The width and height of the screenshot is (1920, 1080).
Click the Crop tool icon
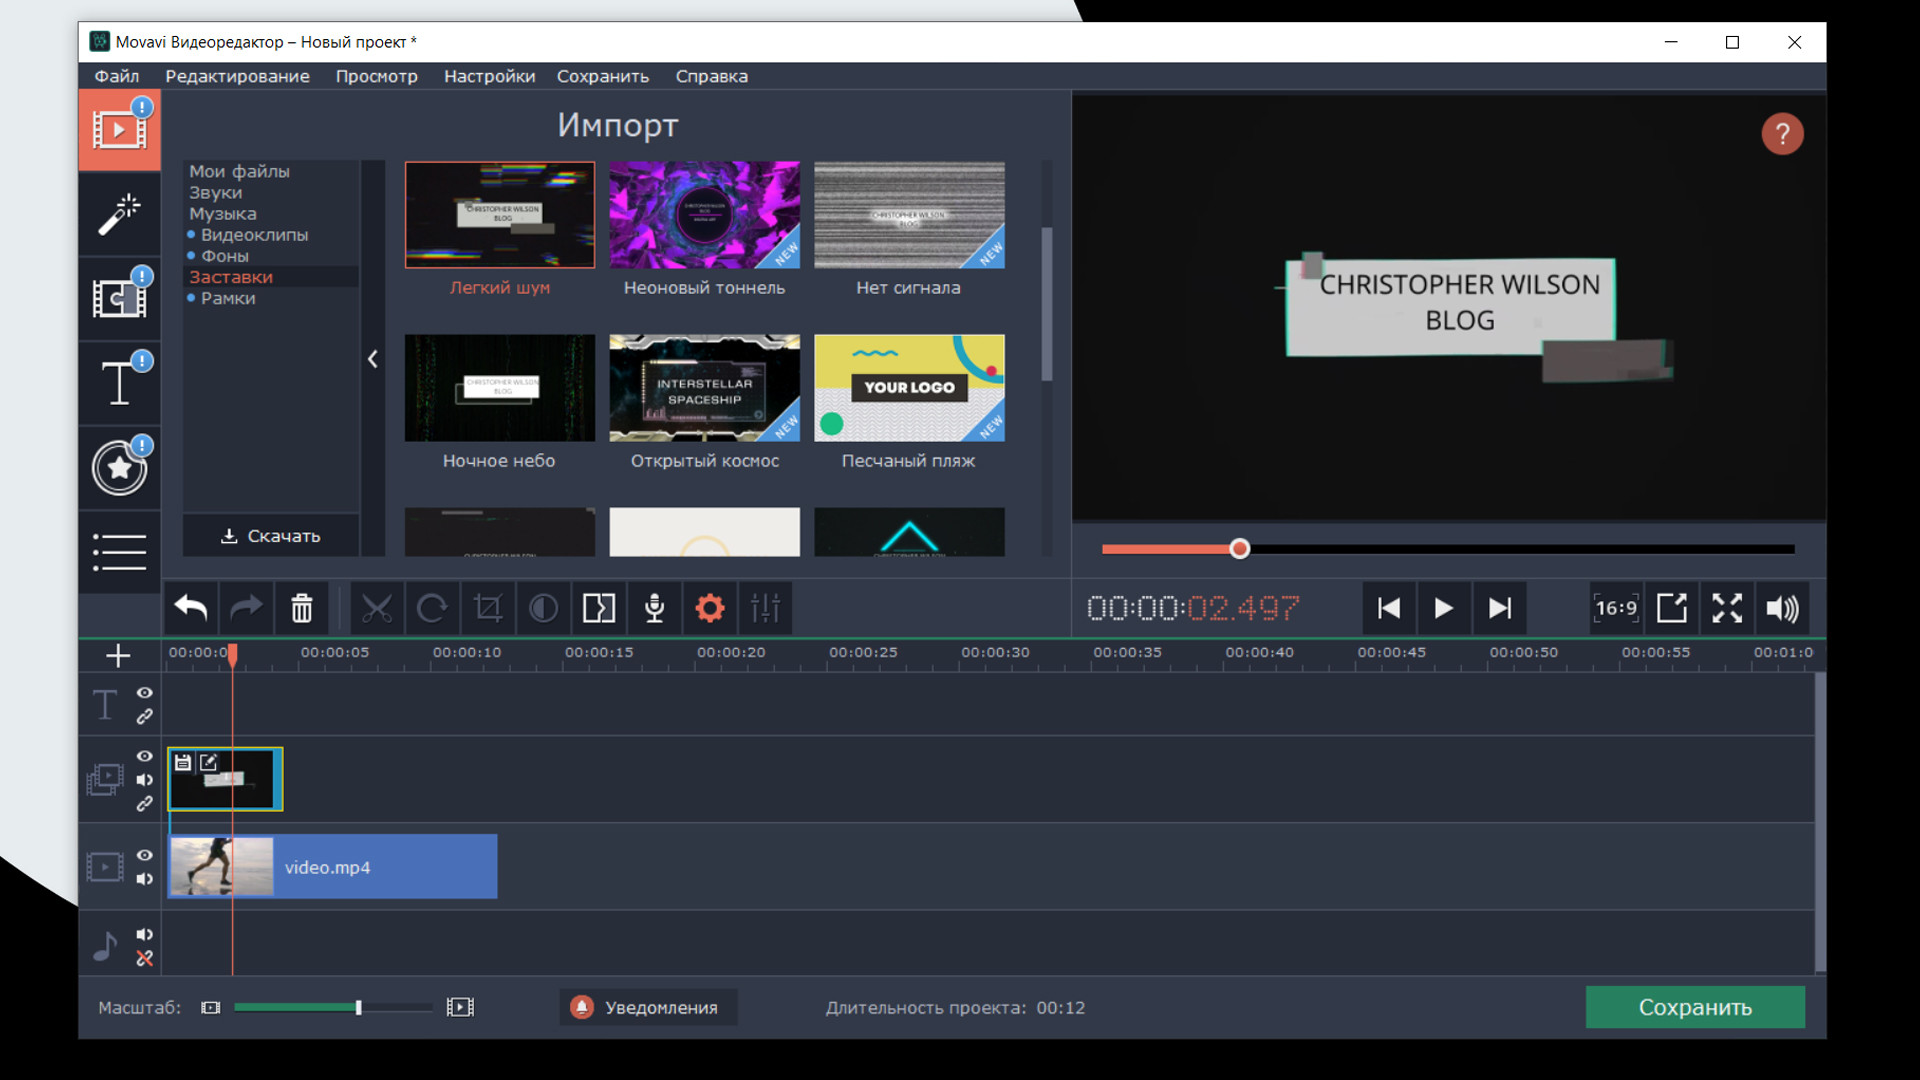pyautogui.click(x=488, y=608)
